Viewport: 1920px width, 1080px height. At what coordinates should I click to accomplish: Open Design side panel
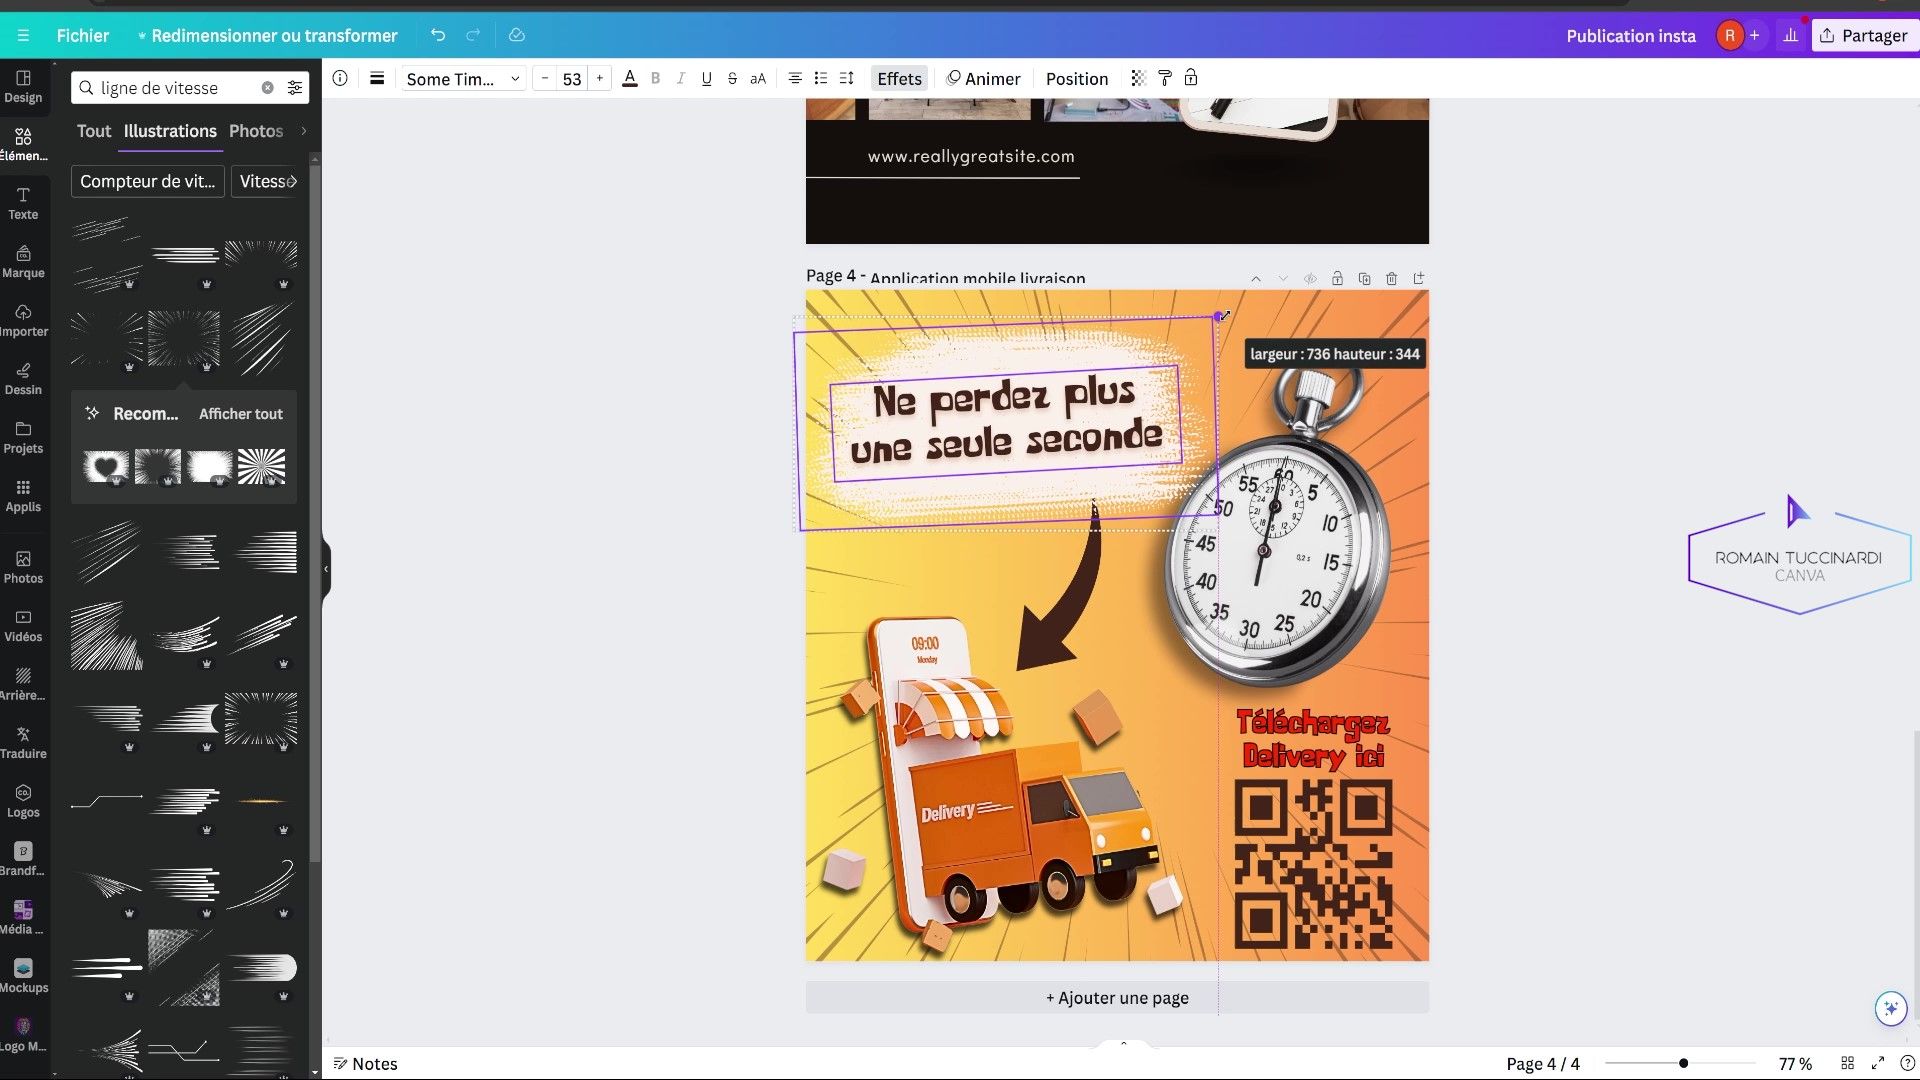pos(23,87)
